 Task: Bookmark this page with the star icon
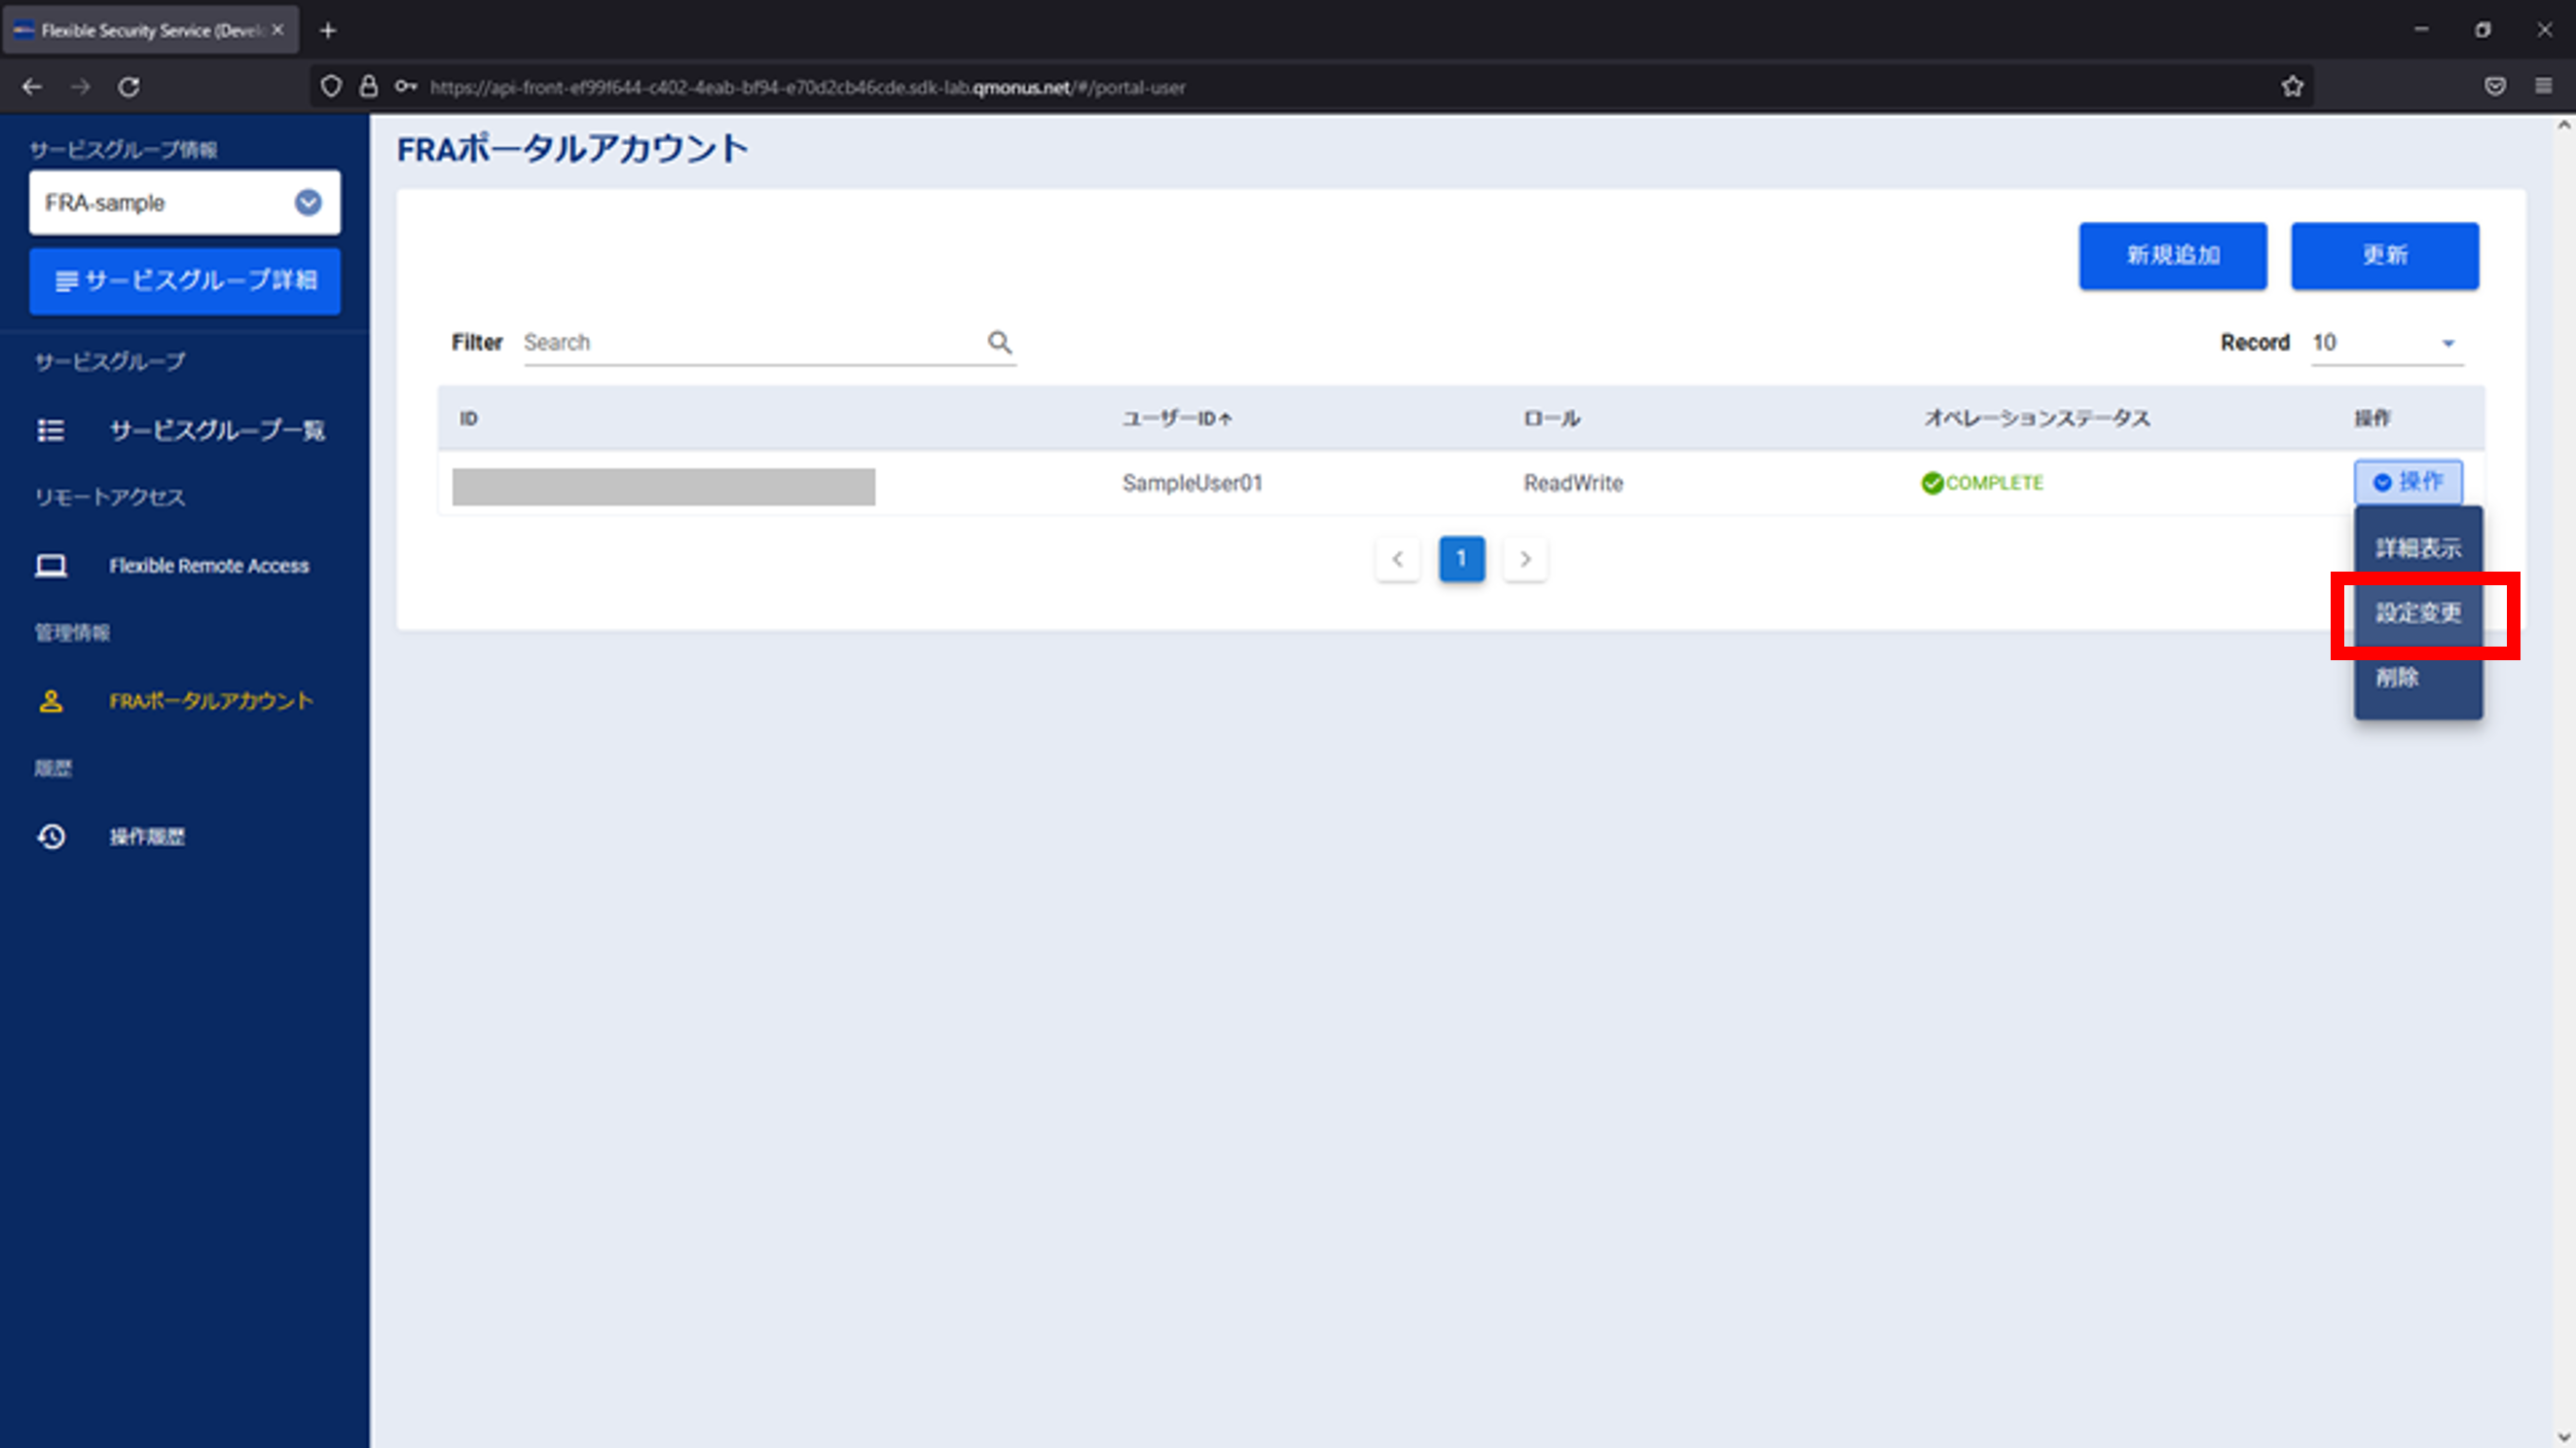(2292, 87)
